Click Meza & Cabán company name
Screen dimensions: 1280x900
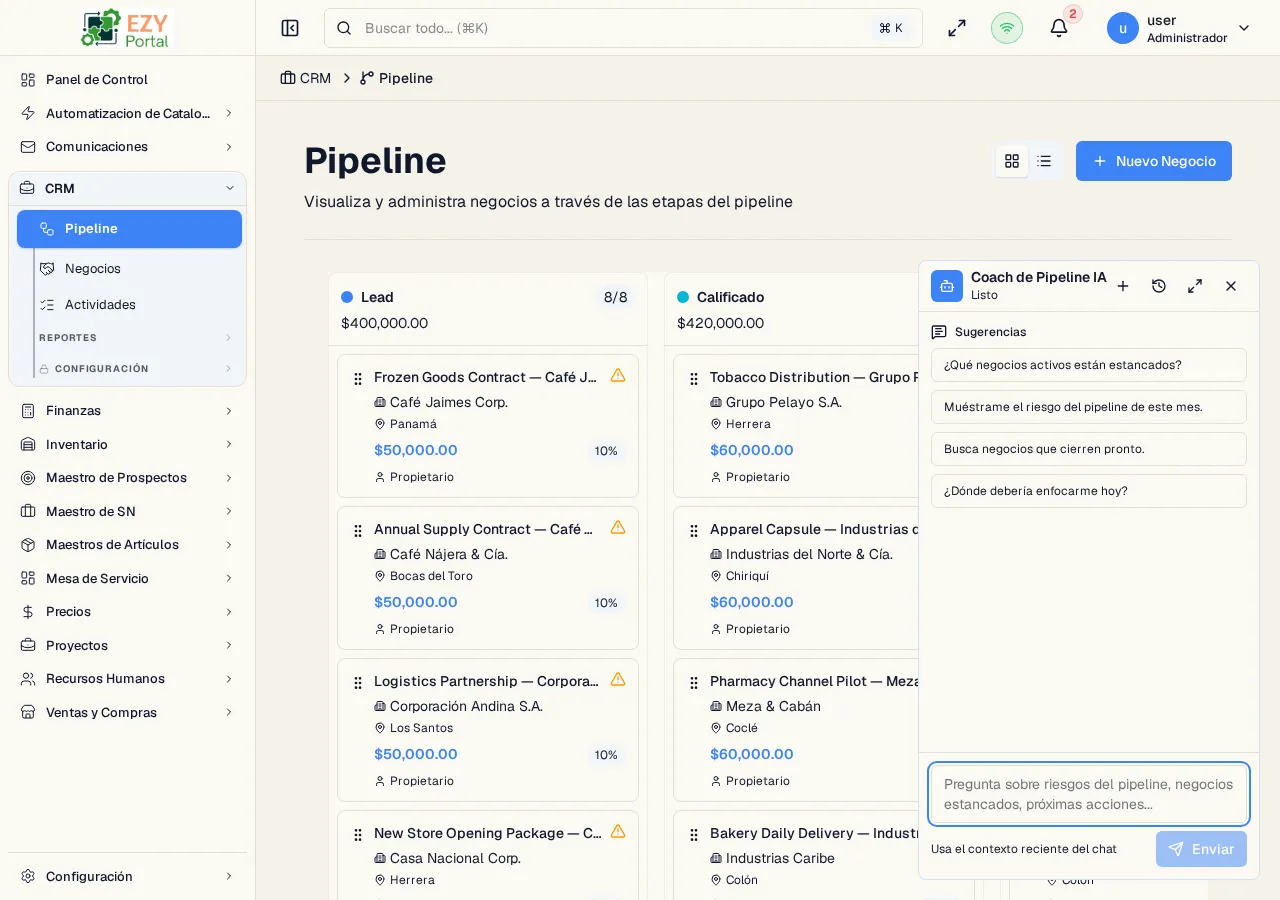[773, 706]
